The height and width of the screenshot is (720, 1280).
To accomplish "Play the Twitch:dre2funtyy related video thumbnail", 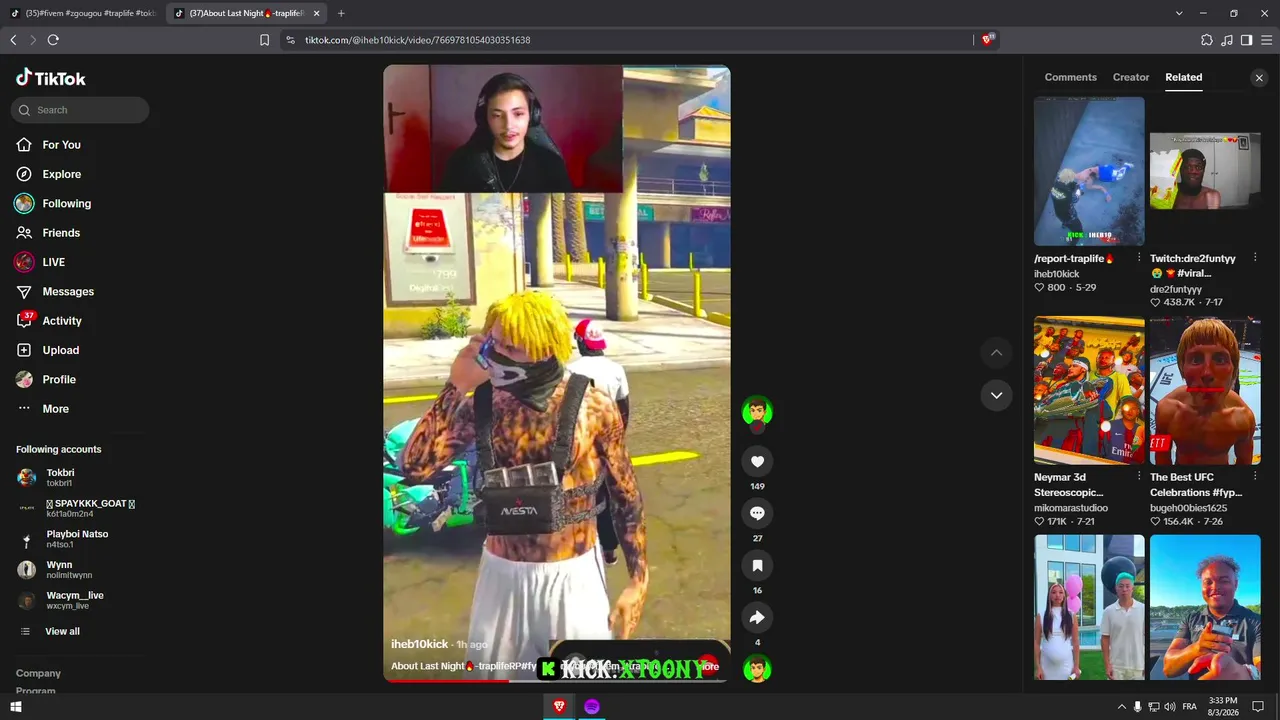I will (1205, 171).
